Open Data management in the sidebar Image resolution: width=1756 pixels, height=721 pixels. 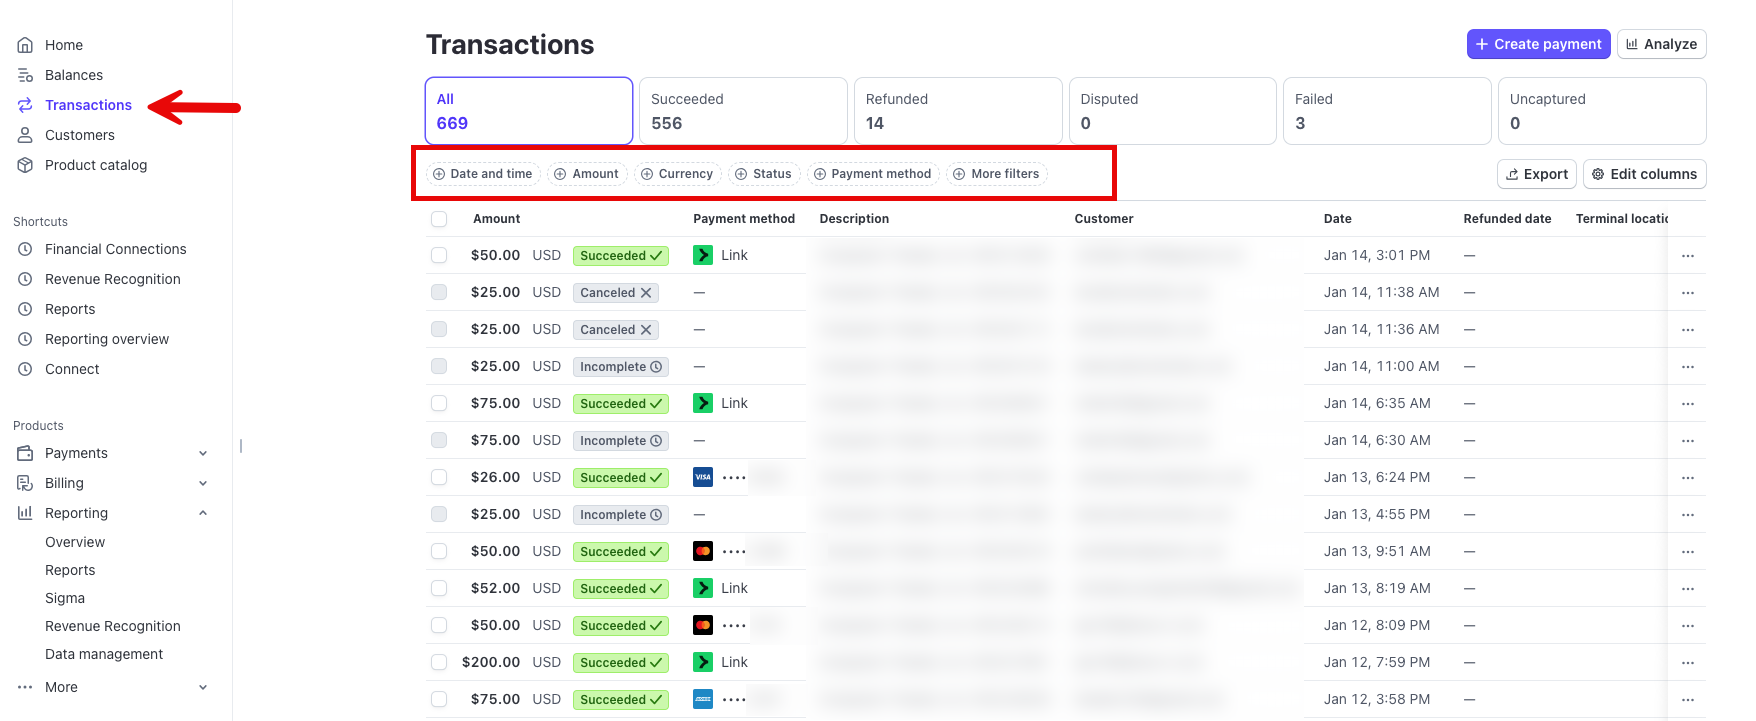tap(104, 654)
